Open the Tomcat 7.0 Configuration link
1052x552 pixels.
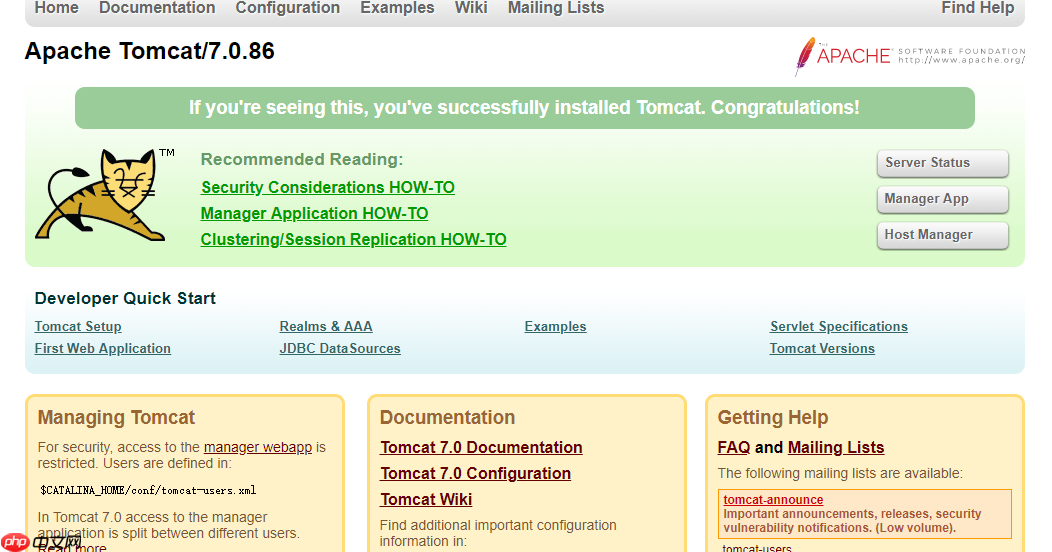pos(476,474)
